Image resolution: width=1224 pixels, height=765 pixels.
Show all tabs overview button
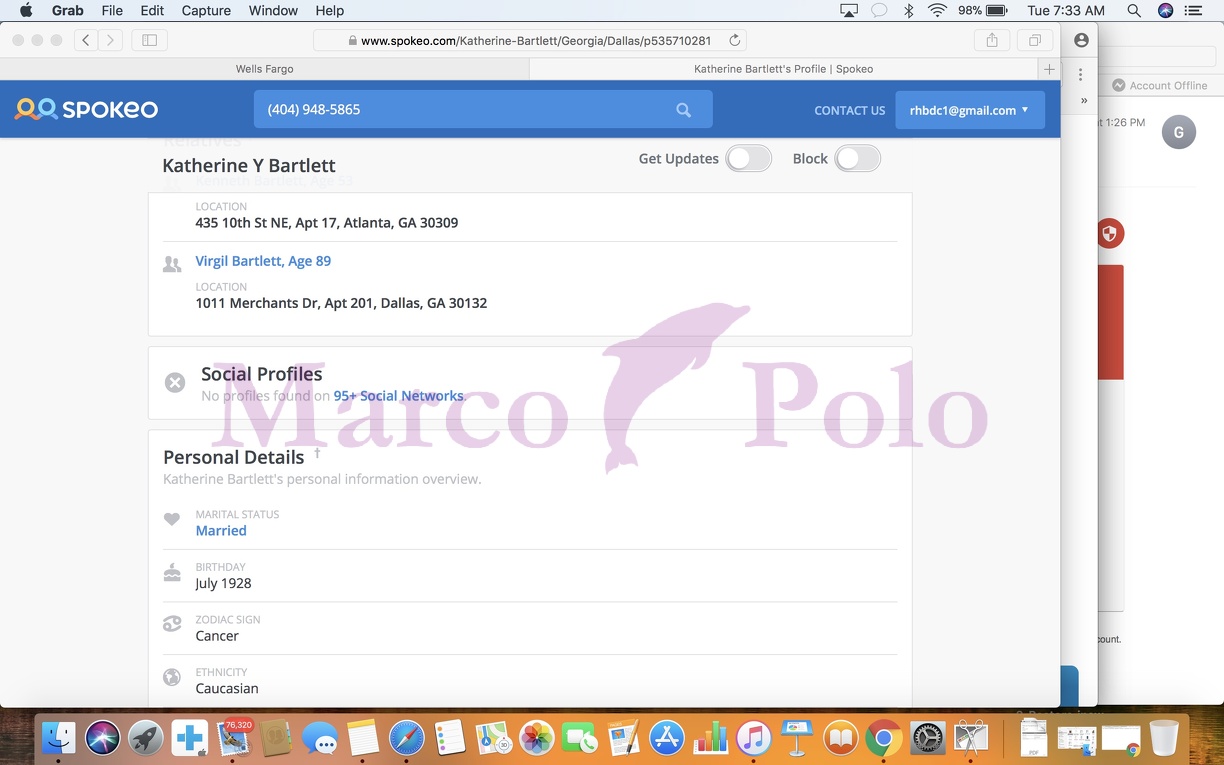point(1035,40)
